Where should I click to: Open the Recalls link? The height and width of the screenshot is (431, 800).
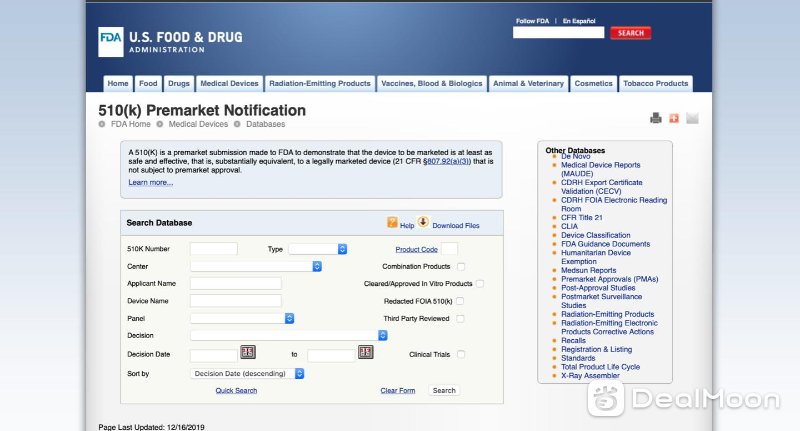point(573,340)
